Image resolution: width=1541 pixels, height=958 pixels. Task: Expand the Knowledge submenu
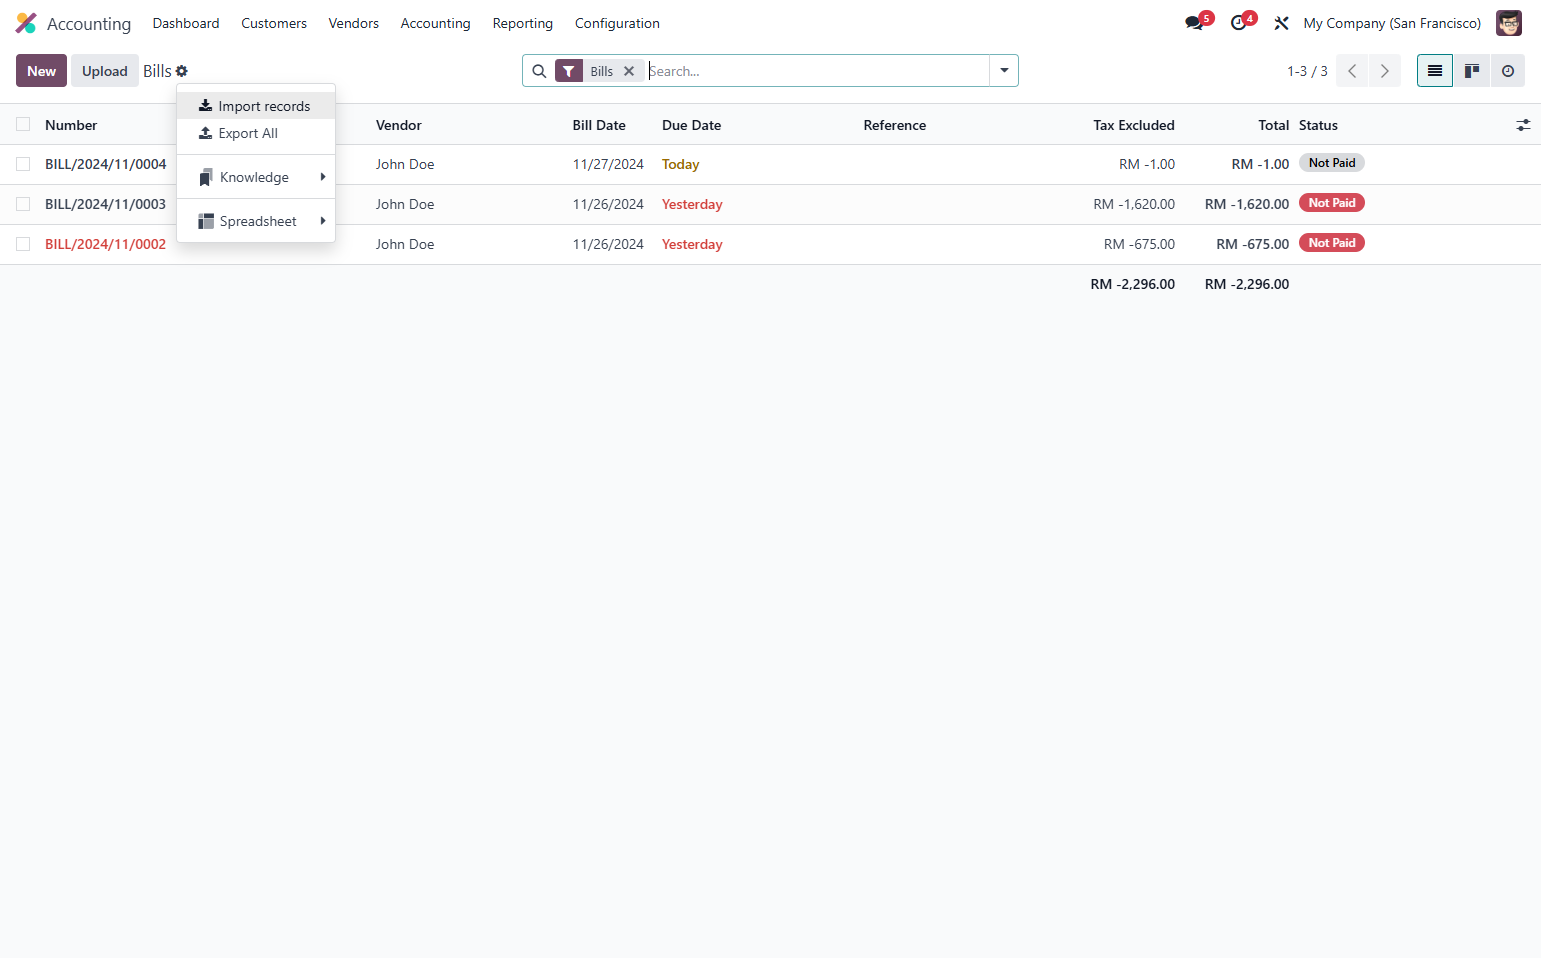[256, 177]
